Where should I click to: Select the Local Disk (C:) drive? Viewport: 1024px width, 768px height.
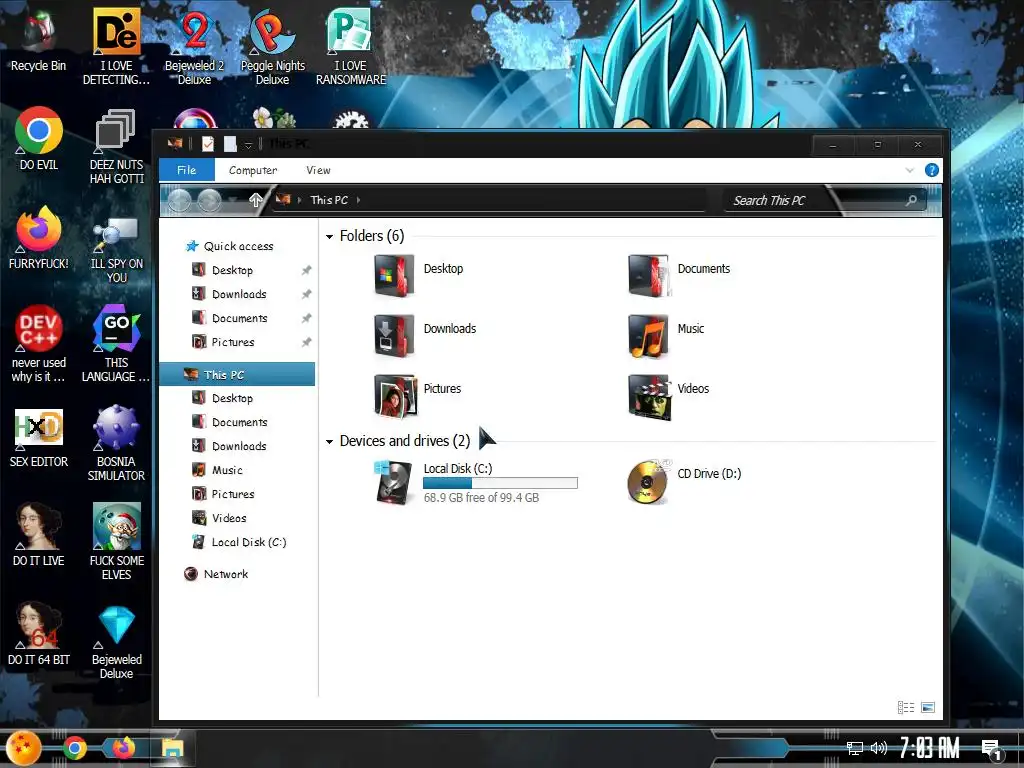point(476,482)
